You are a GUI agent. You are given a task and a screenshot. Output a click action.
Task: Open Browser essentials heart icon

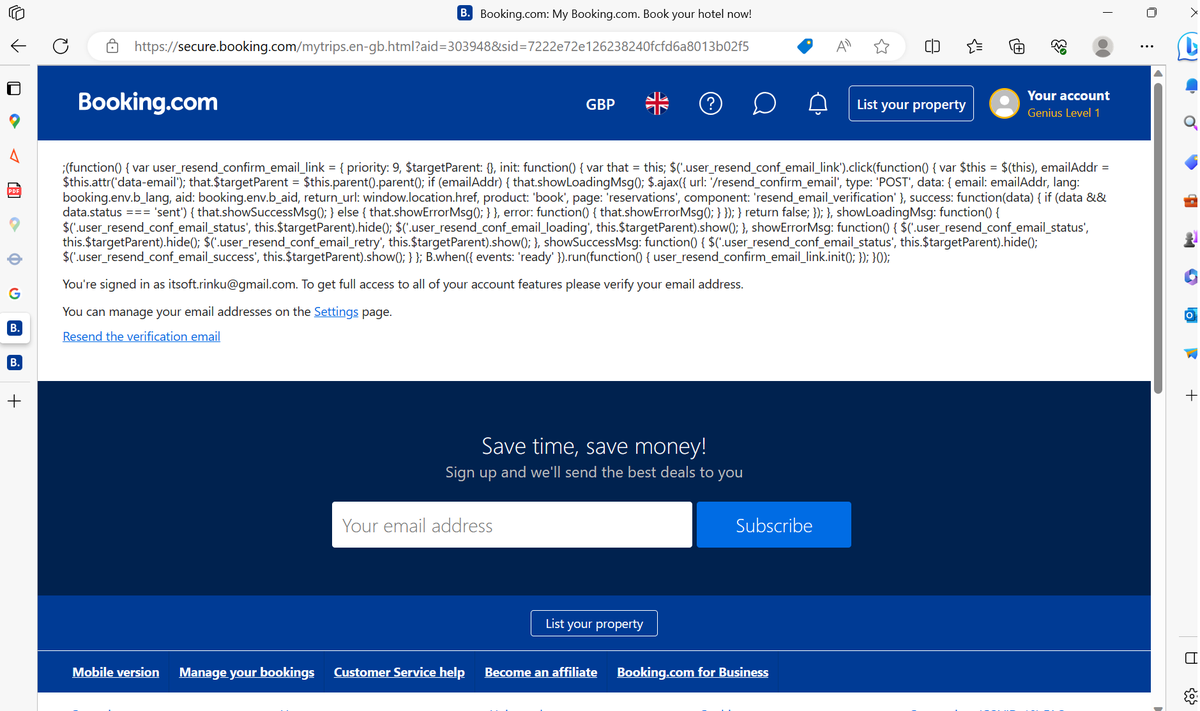(x=1059, y=46)
